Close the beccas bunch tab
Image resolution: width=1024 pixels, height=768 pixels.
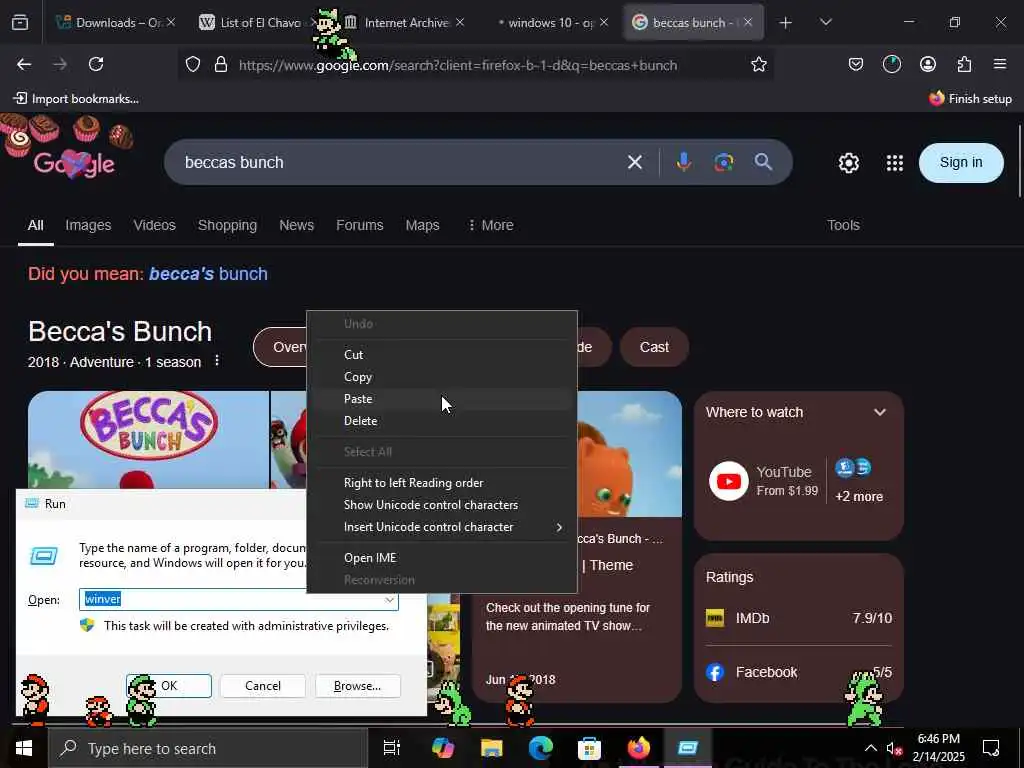pyautogui.click(x=748, y=23)
